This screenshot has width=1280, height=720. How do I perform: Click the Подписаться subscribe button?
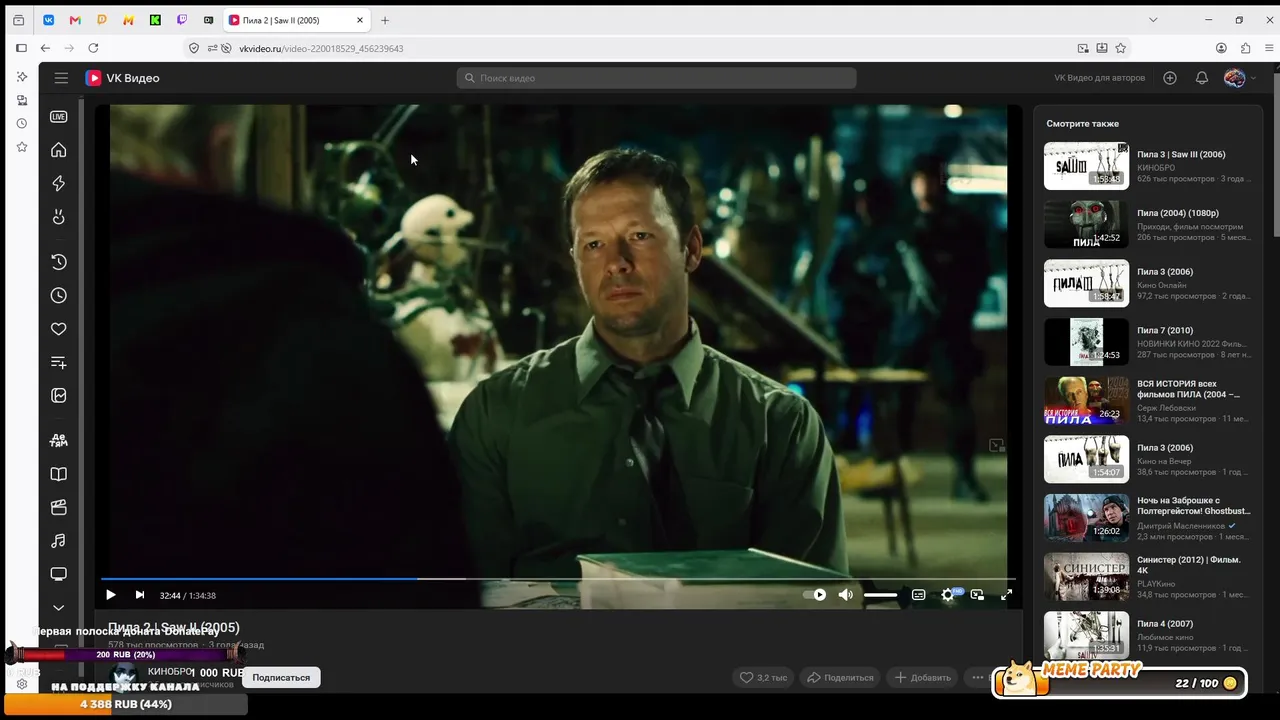point(281,677)
